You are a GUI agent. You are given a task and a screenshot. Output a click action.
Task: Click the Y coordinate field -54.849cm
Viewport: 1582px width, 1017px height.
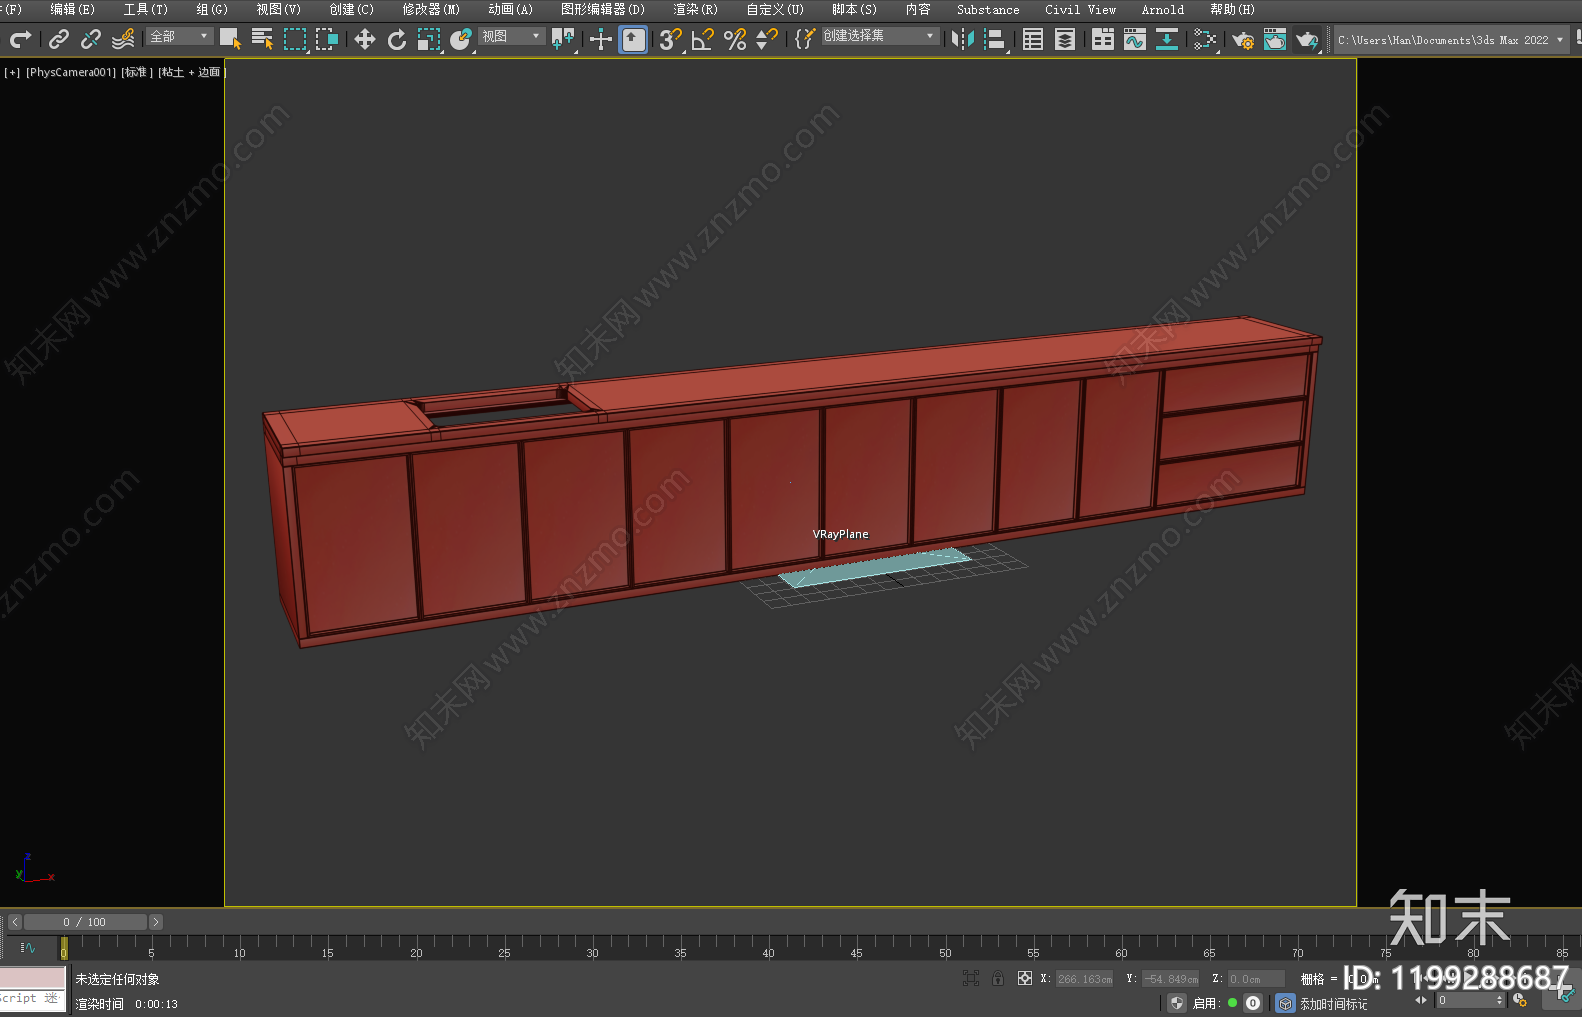[x=1171, y=979]
